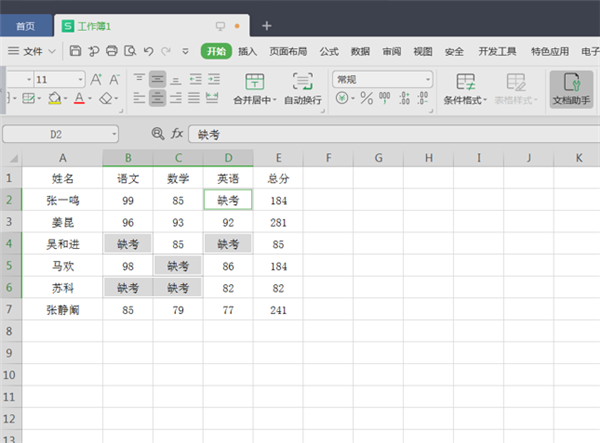This screenshot has width=600, height=443.
Task: Toggle center horizontal alignment
Action: pyautogui.click(x=158, y=98)
